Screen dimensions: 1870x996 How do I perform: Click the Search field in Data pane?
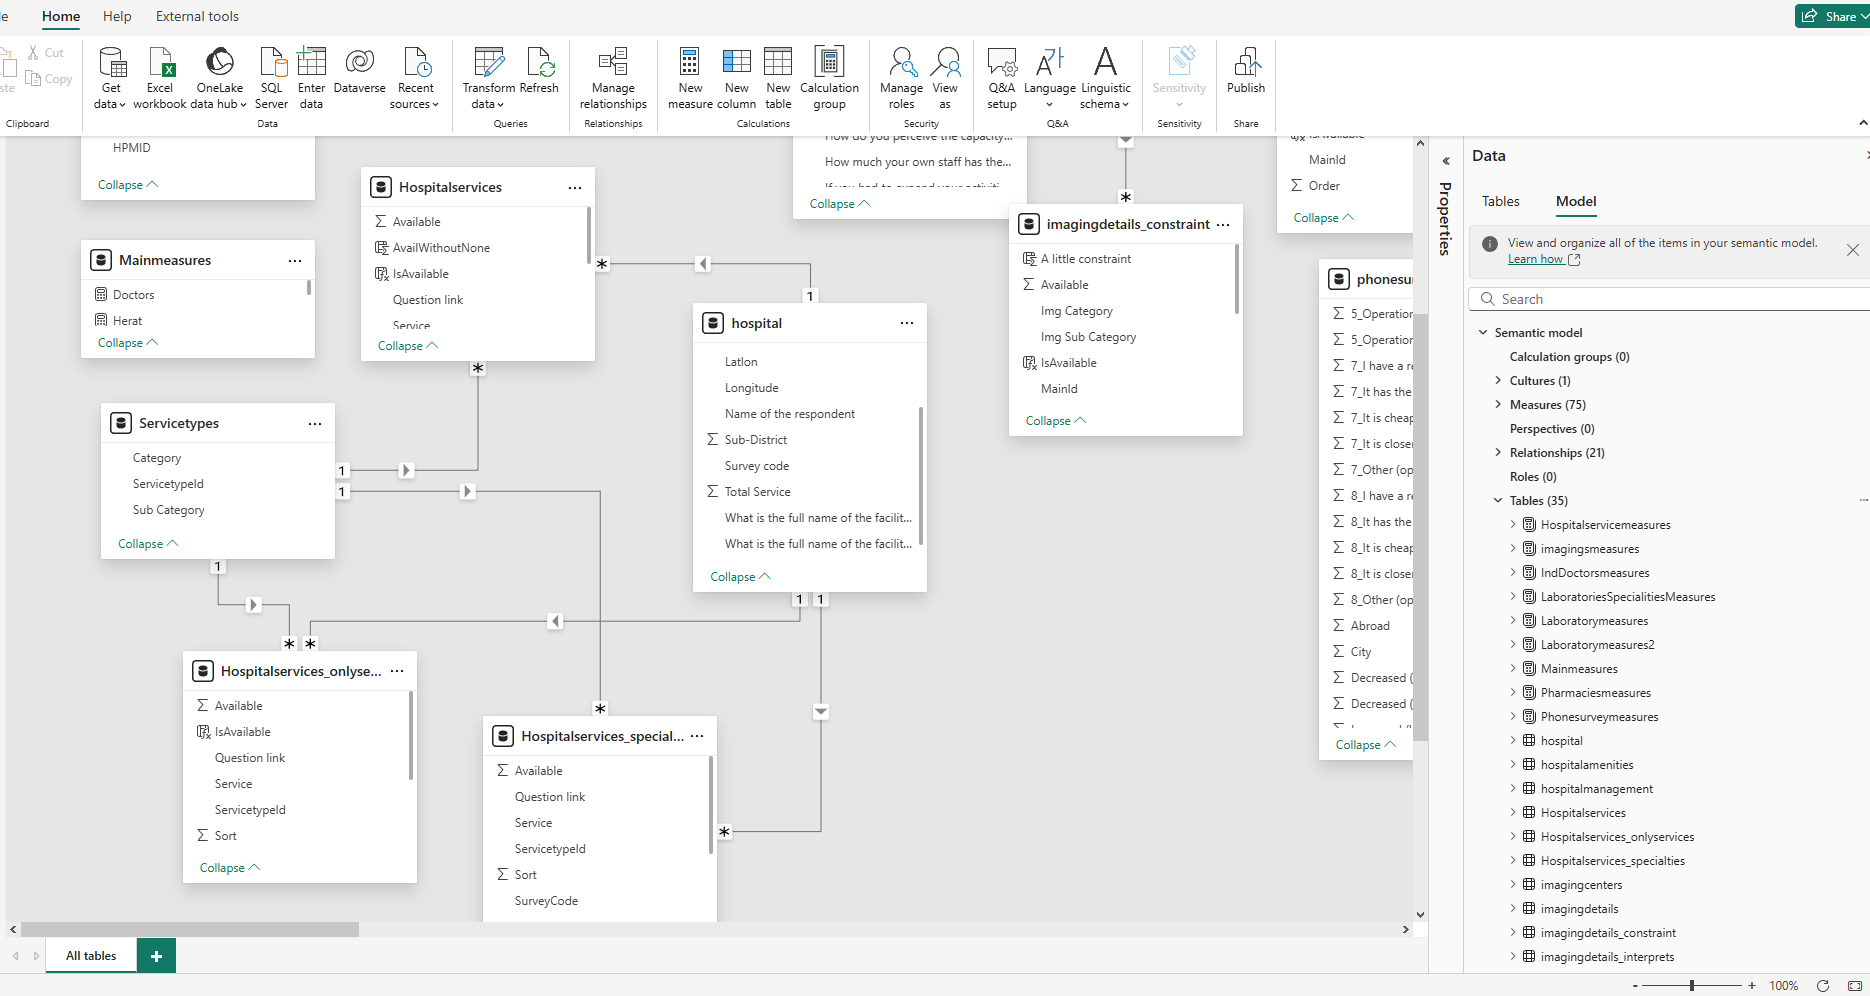tap(1670, 299)
